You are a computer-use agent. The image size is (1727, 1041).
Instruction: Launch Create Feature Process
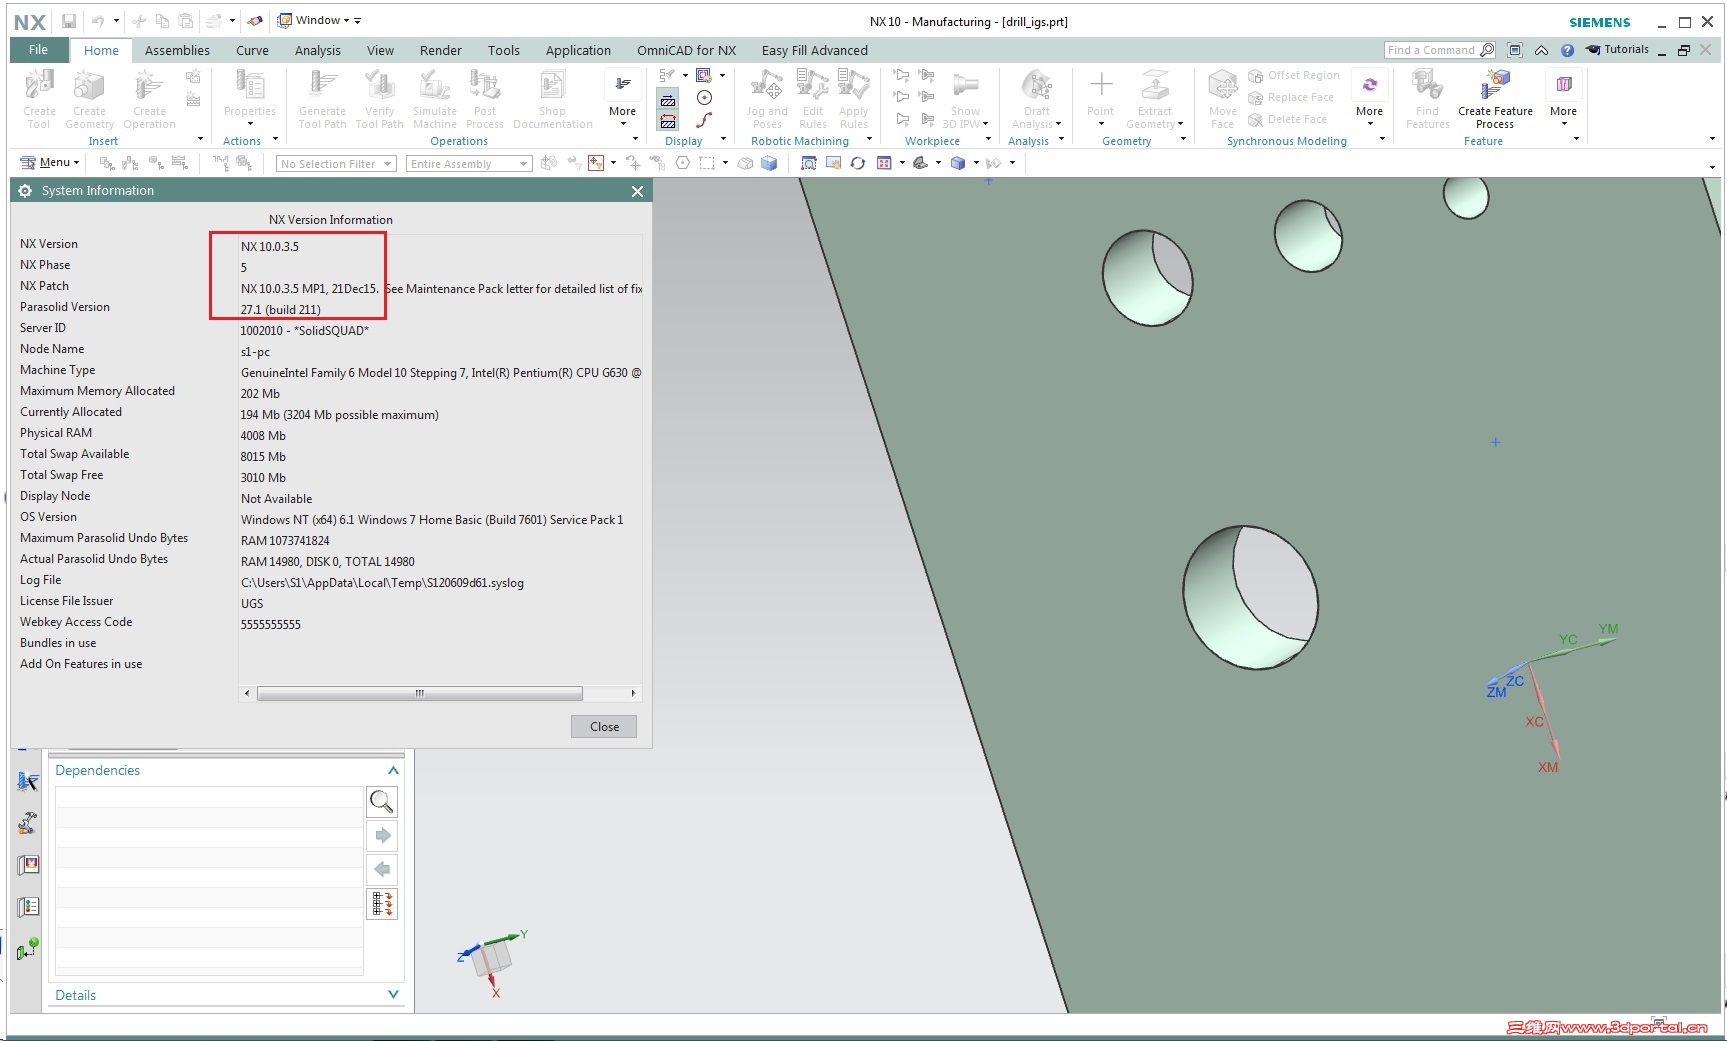click(x=1495, y=99)
